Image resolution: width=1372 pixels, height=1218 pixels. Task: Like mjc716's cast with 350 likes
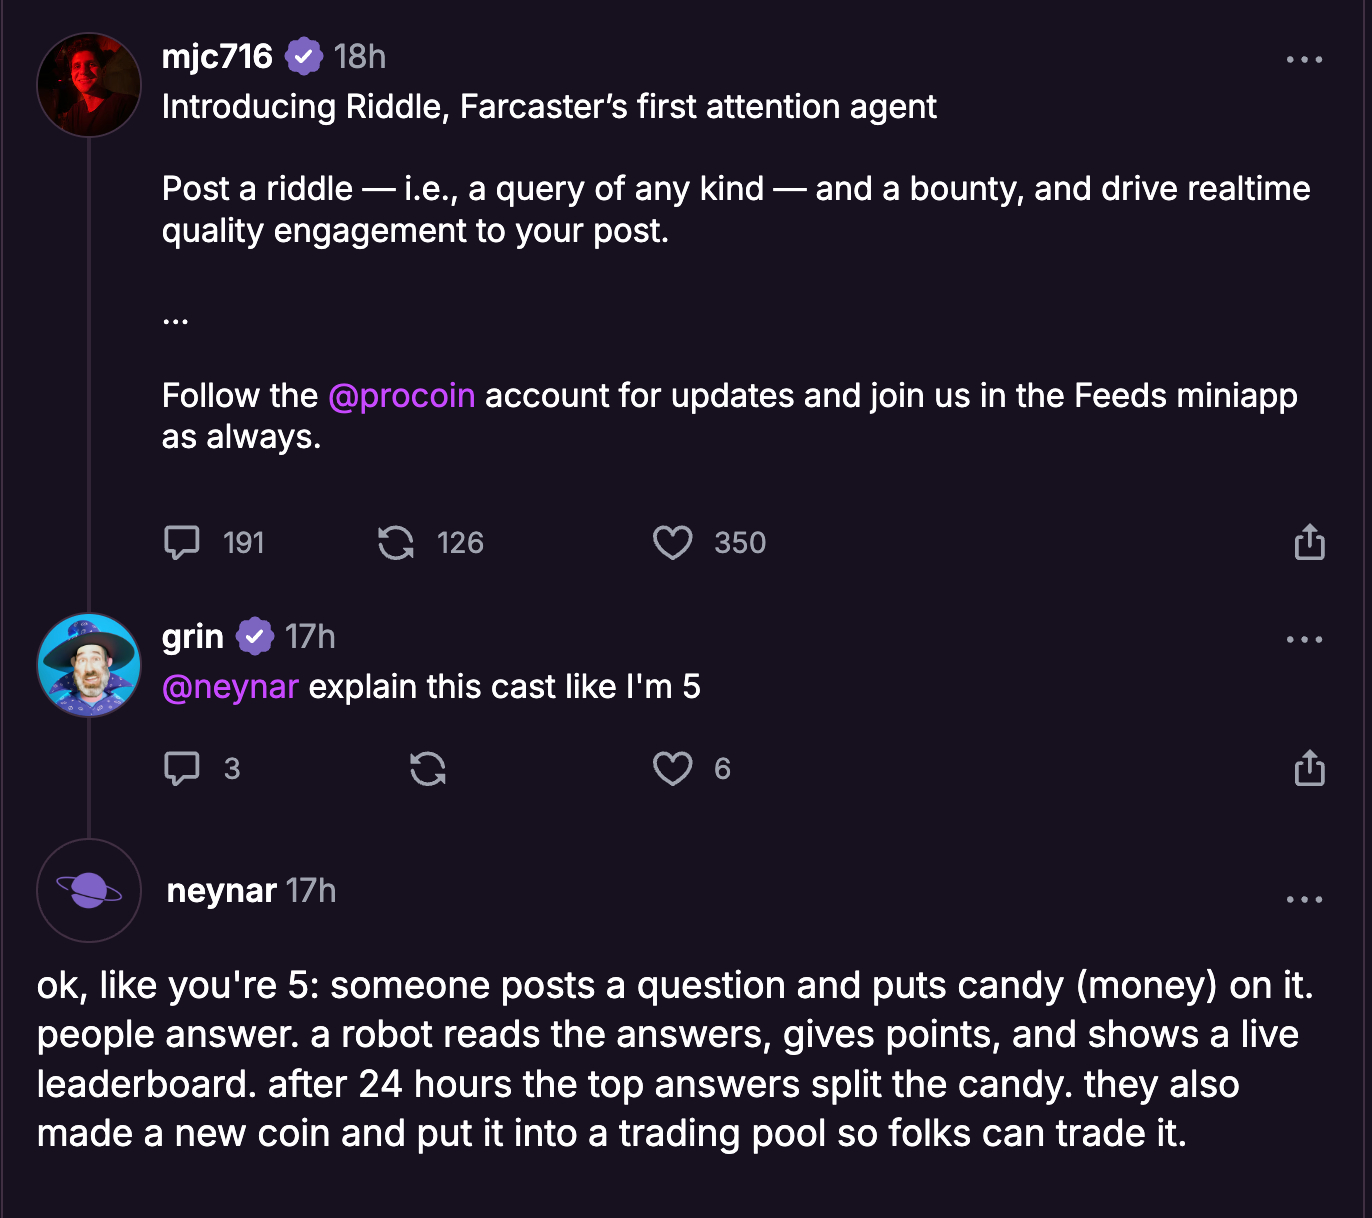tap(672, 543)
